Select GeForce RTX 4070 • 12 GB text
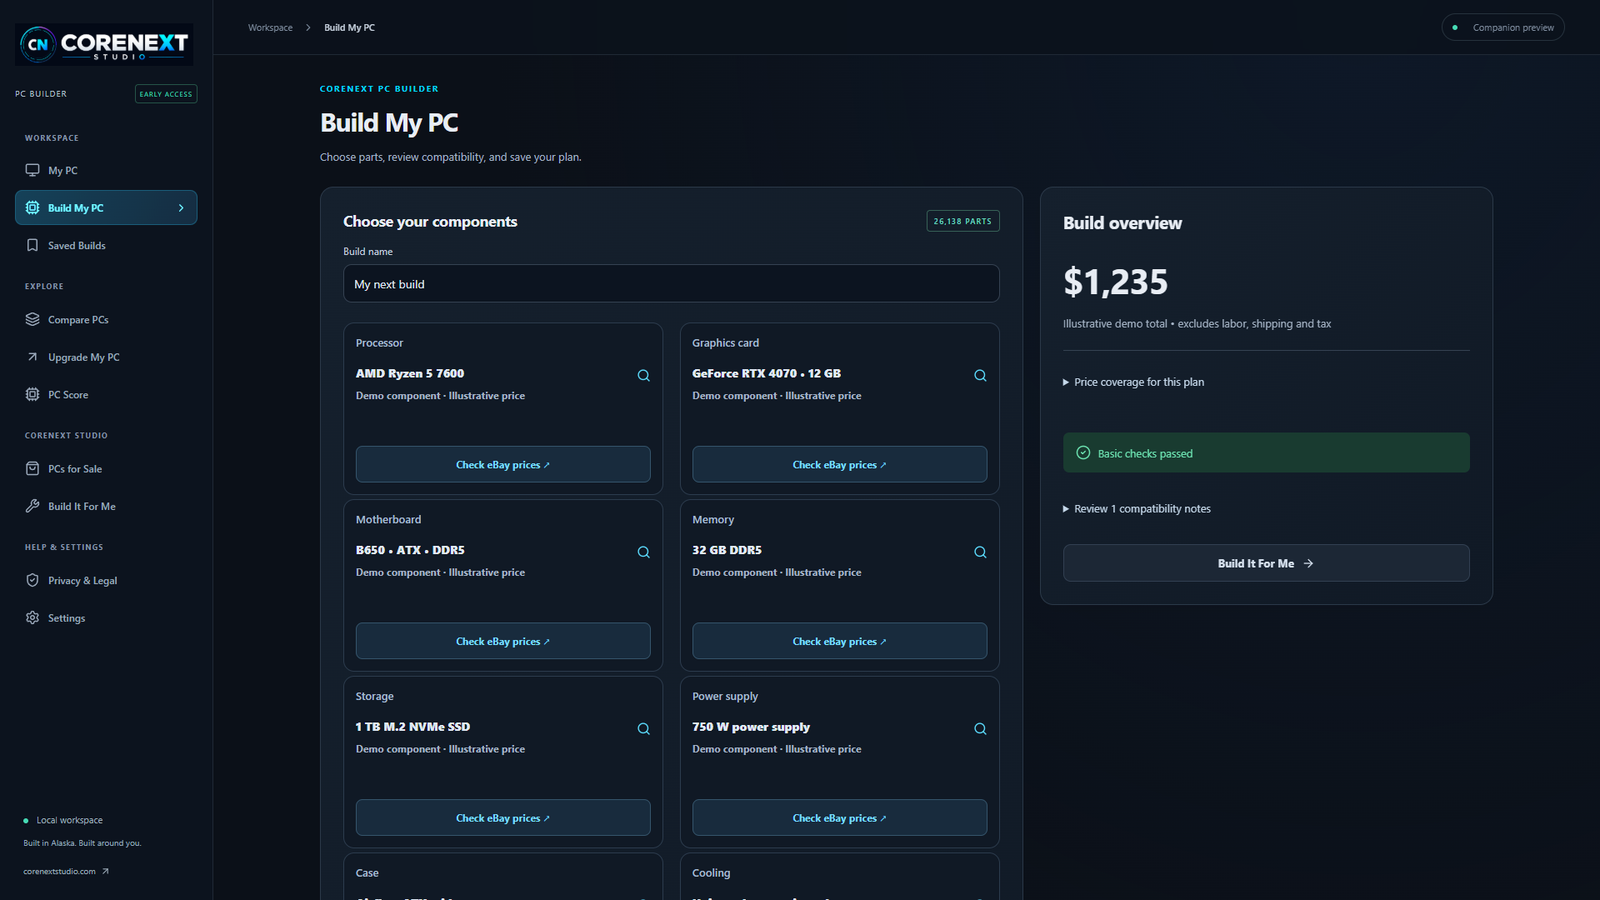The image size is (1600, 900). pyautogui.click(x=766, y=374)
